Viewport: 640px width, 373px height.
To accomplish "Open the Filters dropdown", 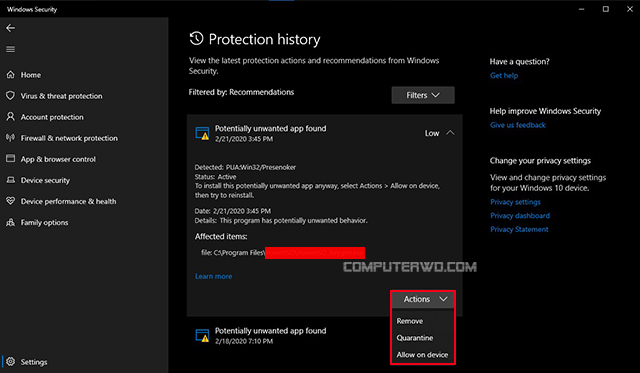I will coord(423,95).
